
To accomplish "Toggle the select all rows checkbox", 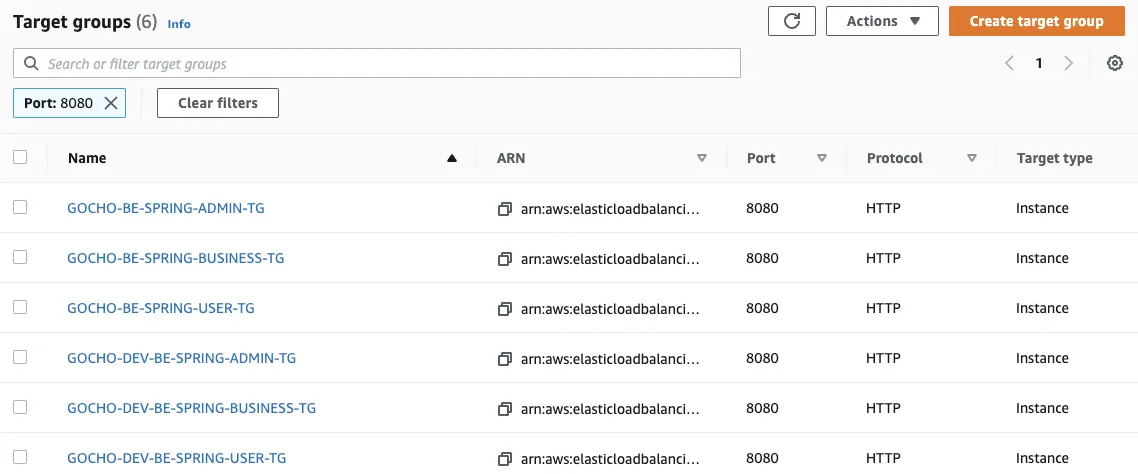I will click(x=20, y=157).
